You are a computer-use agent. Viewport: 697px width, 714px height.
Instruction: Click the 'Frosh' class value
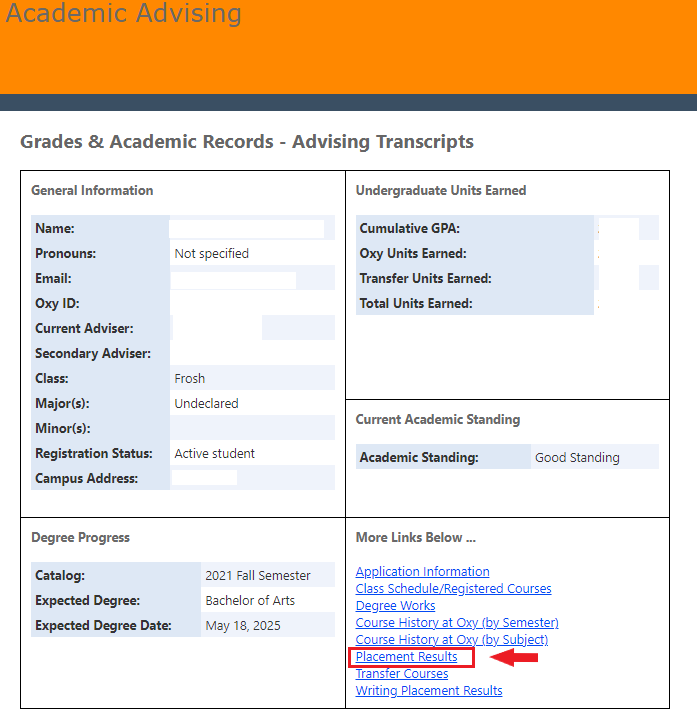[x=189, y=378]
